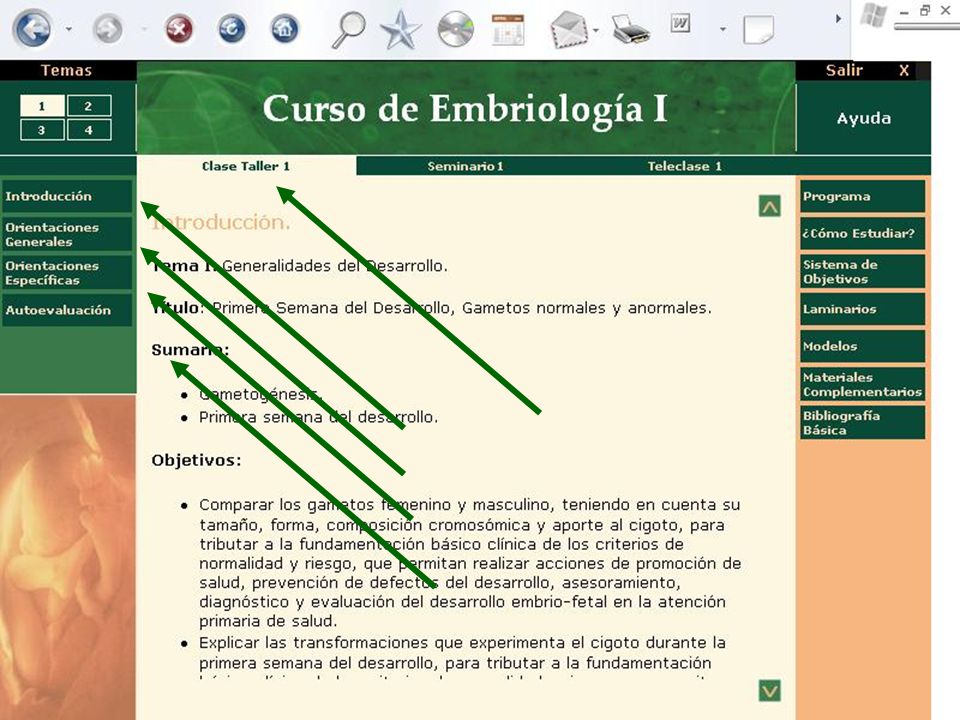Click the red Stop toolbar icon
The height and width of the screenshot is (720, 960).
click(x=179, y=29)
